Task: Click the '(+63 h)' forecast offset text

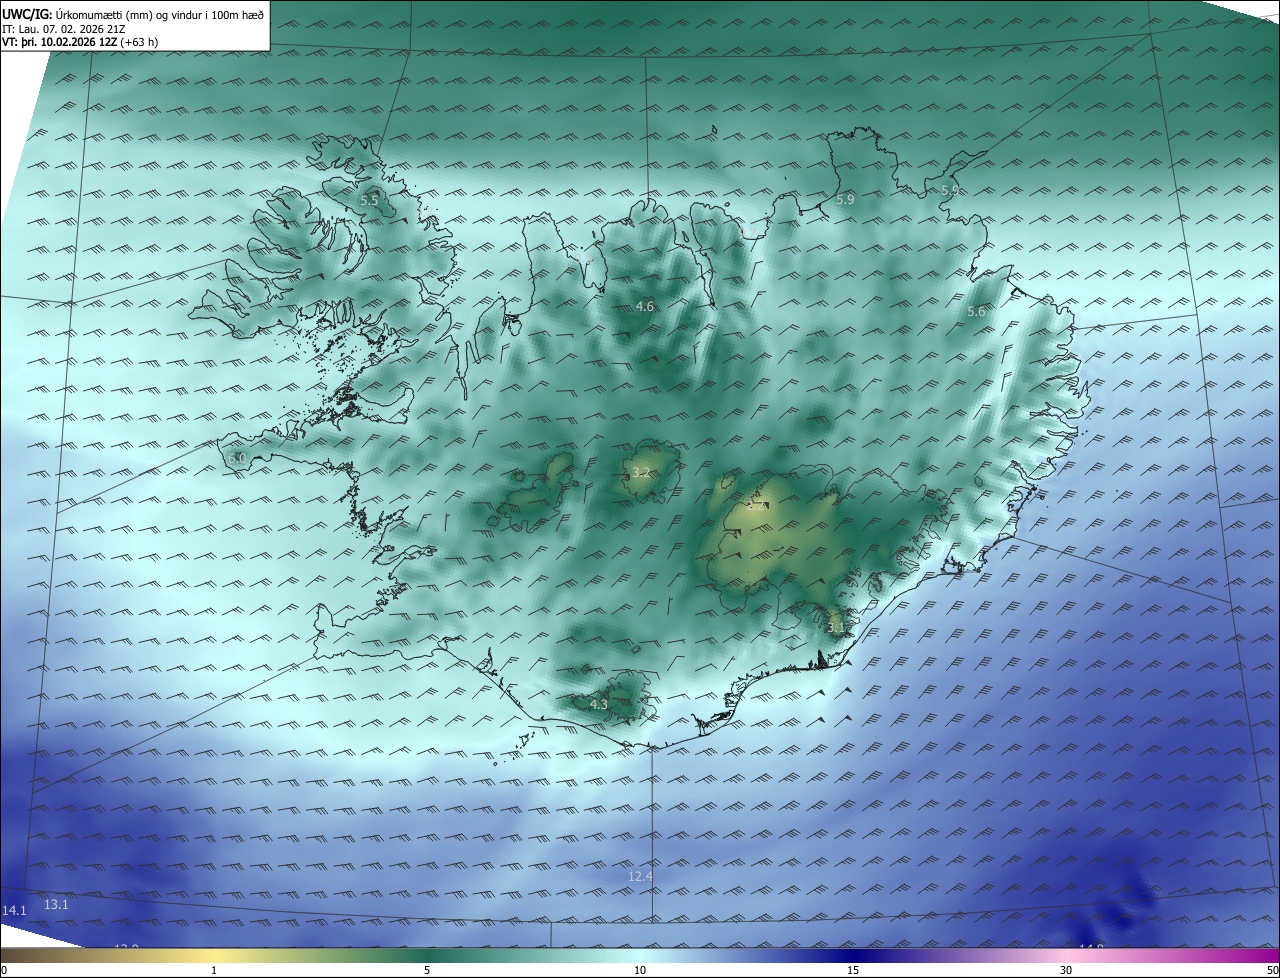Action: tap(139, 42)
